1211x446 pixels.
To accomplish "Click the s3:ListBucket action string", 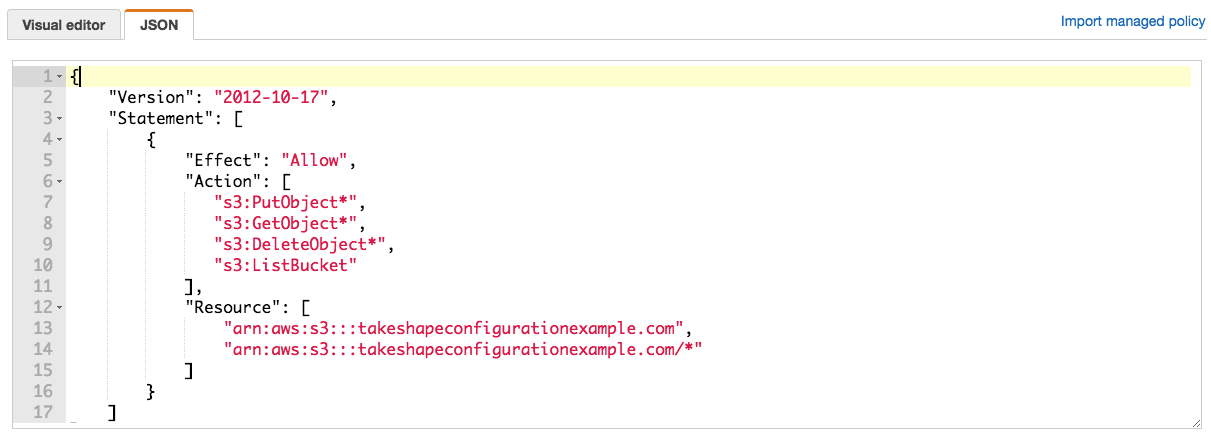I will tap(285, 266).
